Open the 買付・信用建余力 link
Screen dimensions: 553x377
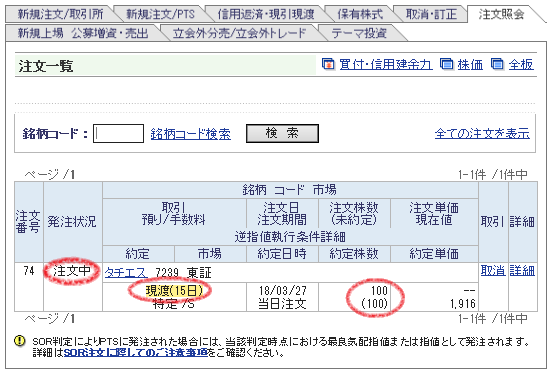[385, 65]
